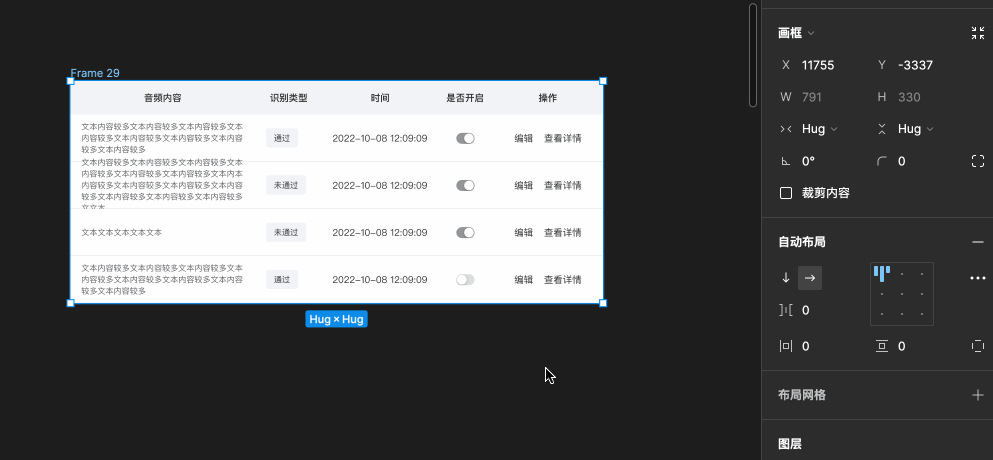Image resolution: width=993 pixels, height=460 pixels.
Task: Click the height field showing 330
Action: click(909, 97)
